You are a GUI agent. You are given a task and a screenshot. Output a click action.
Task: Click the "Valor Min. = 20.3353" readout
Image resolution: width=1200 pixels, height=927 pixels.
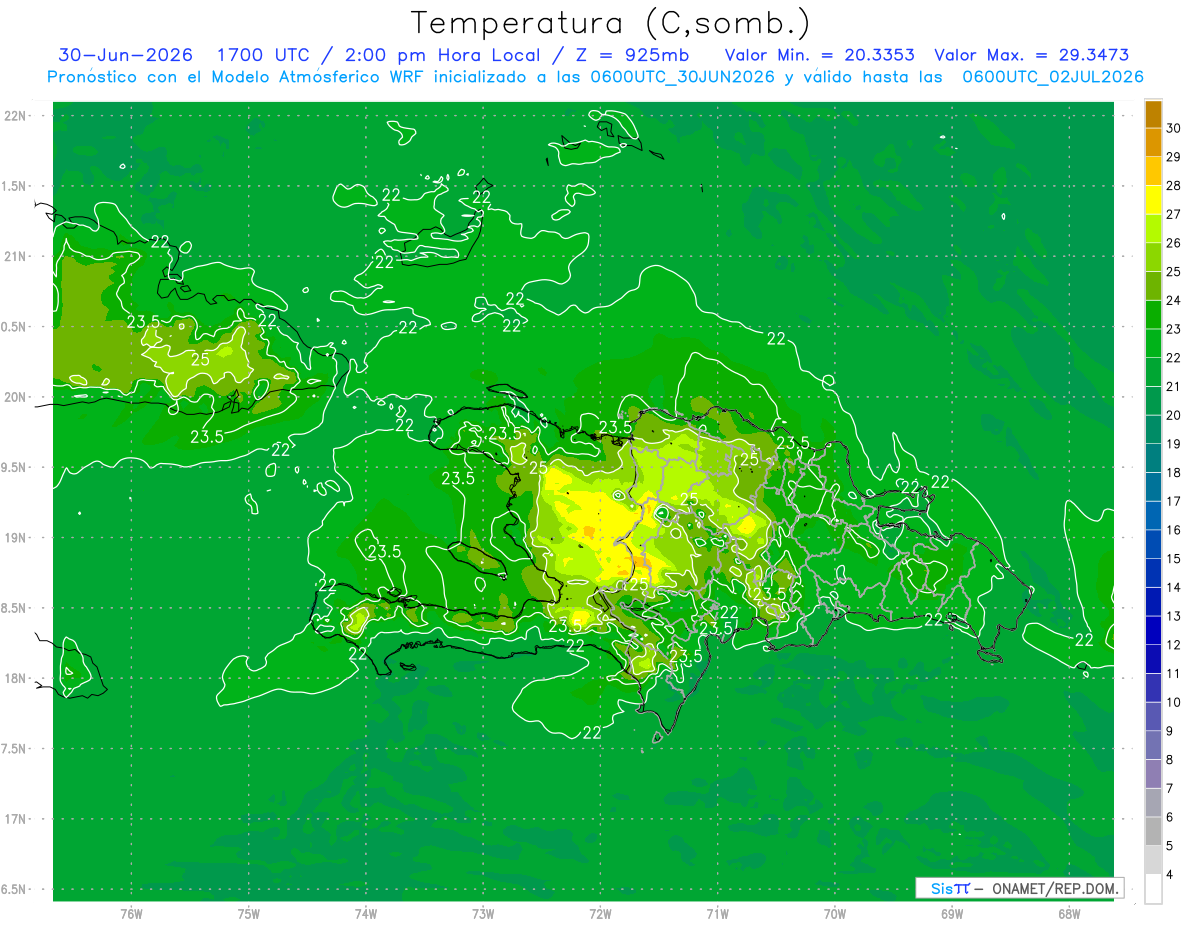pos(819,56)
